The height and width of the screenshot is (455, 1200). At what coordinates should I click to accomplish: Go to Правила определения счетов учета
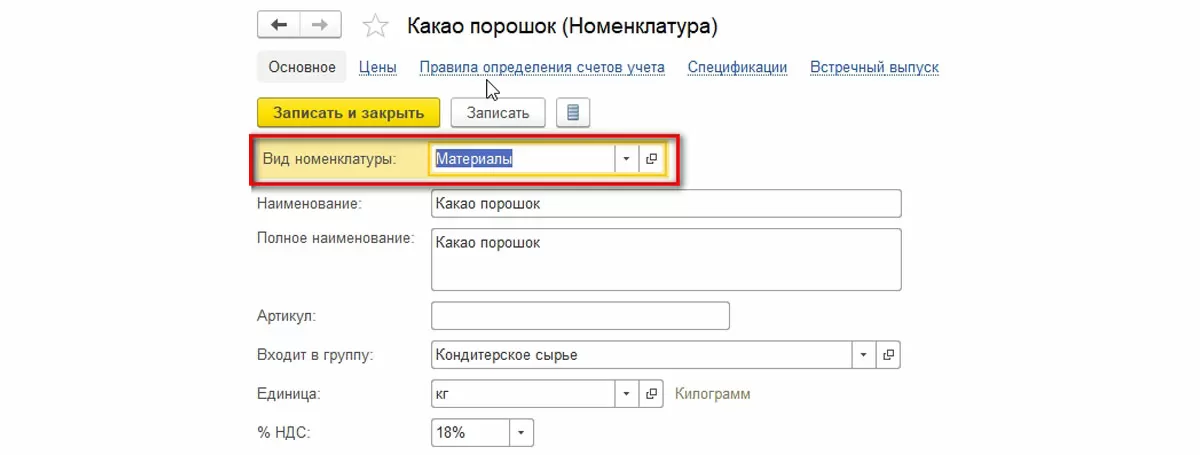(542, 67)
